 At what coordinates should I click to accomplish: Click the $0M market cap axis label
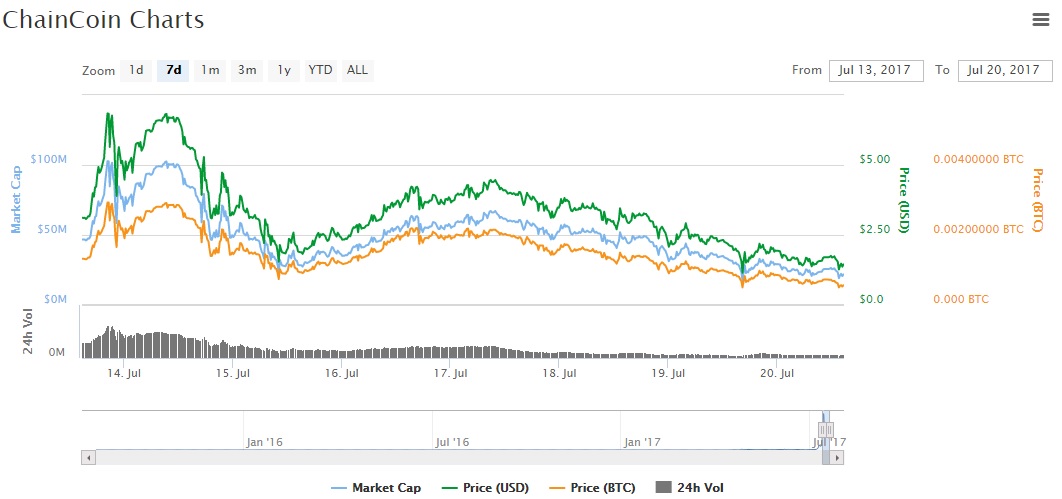click(54, 299)
